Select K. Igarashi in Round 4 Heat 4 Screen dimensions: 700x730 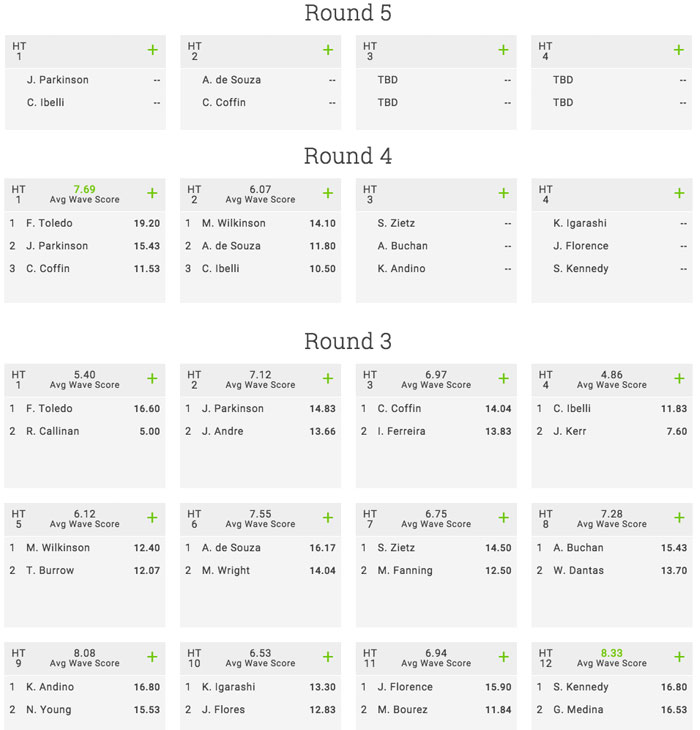(580, 223)
